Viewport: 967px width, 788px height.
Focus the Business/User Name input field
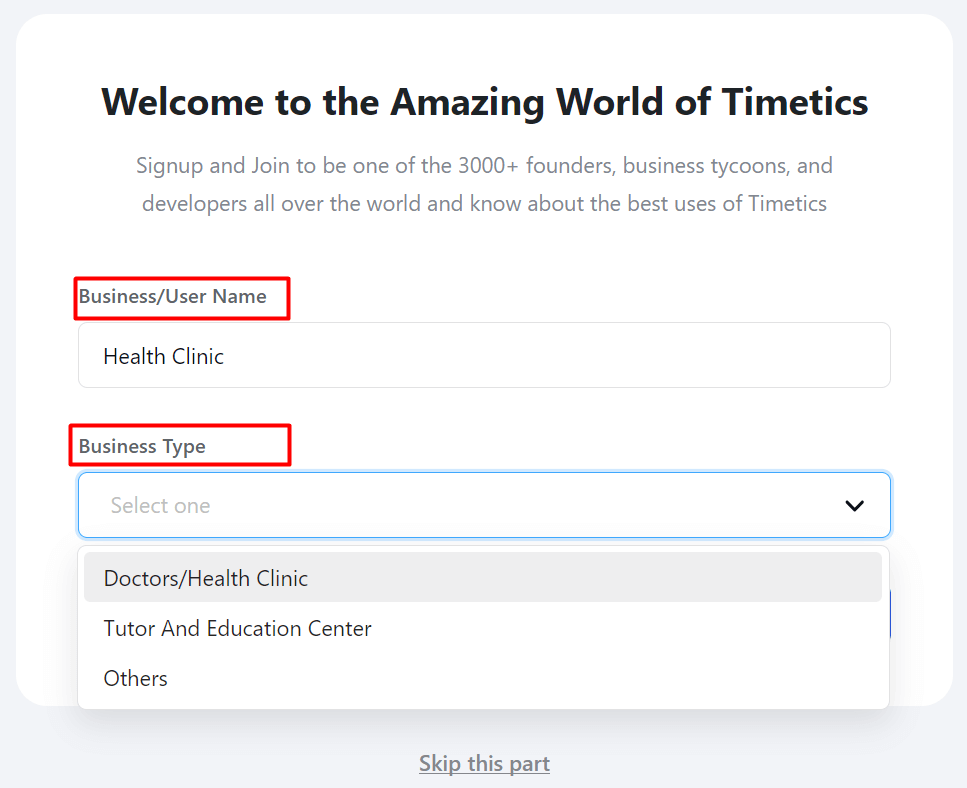pos(484,355)
